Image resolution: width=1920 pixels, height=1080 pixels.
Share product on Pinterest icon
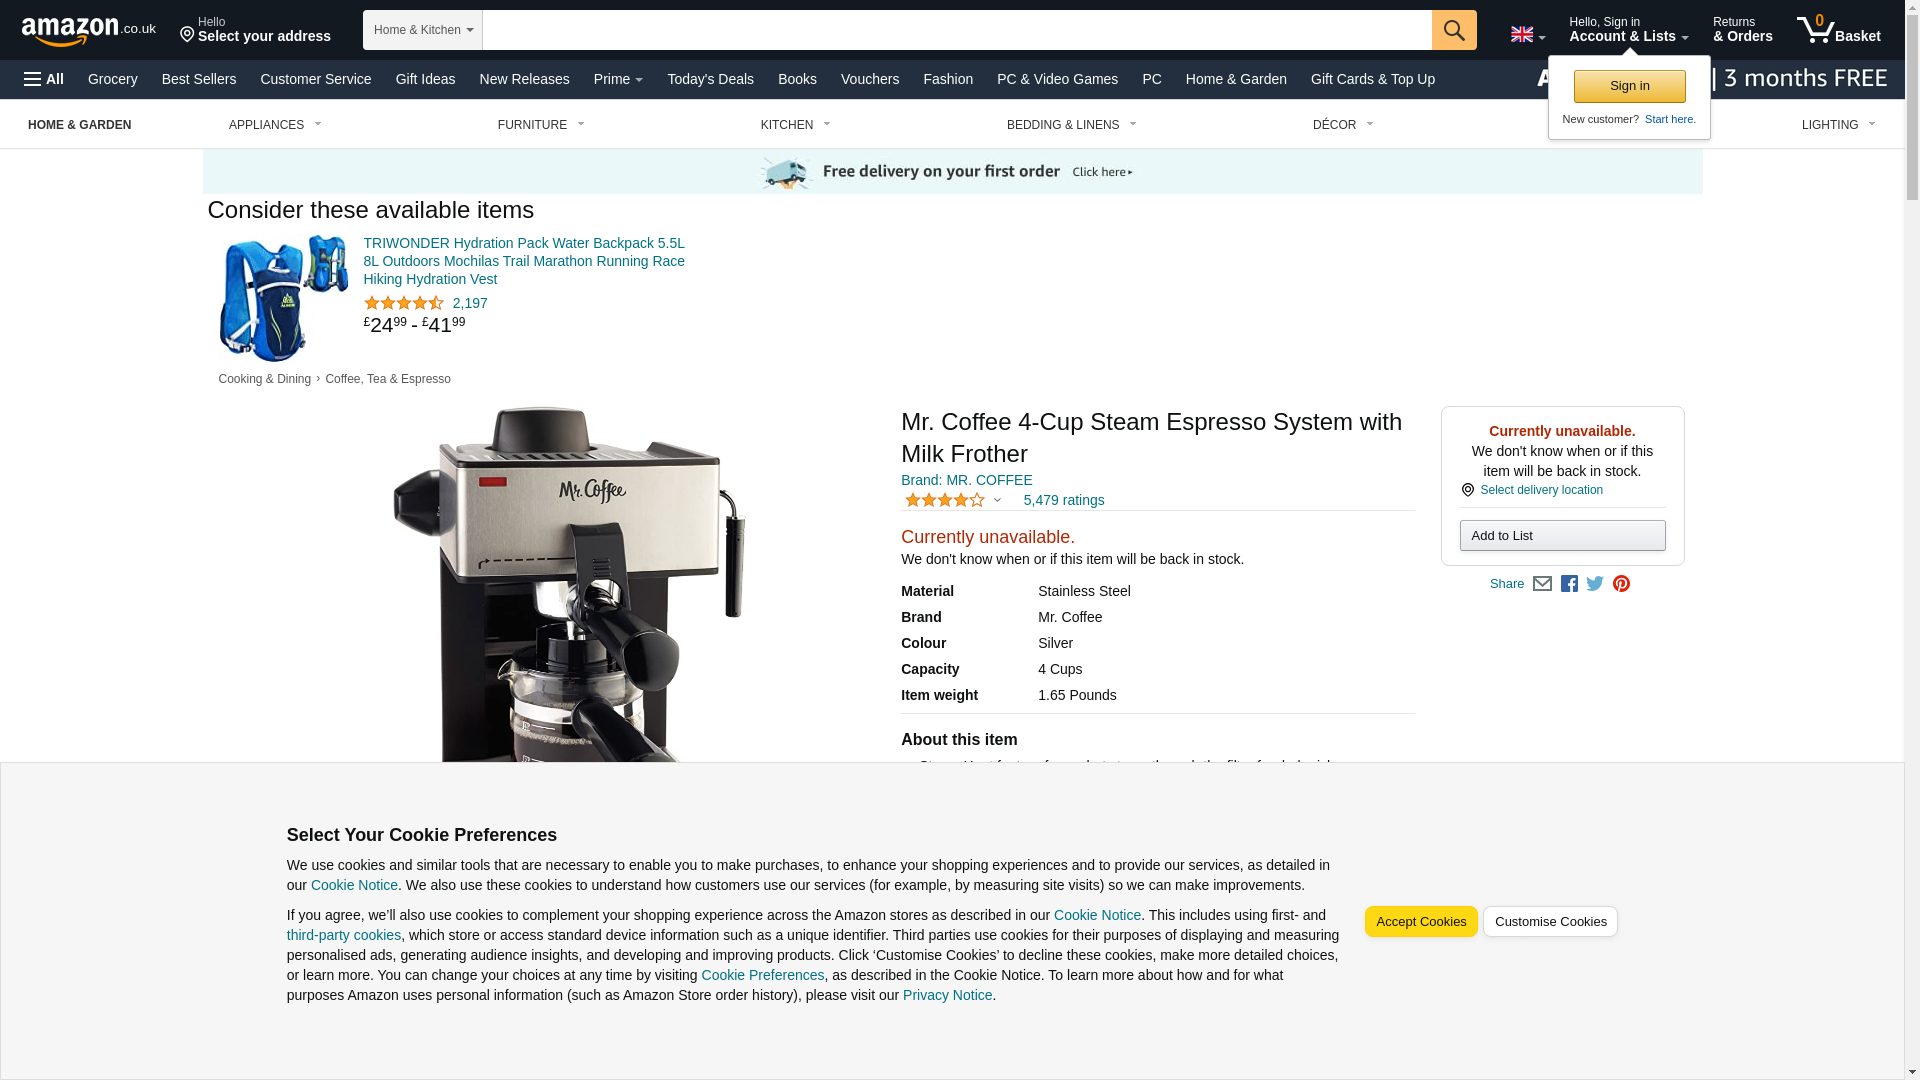click(1621, 584)
